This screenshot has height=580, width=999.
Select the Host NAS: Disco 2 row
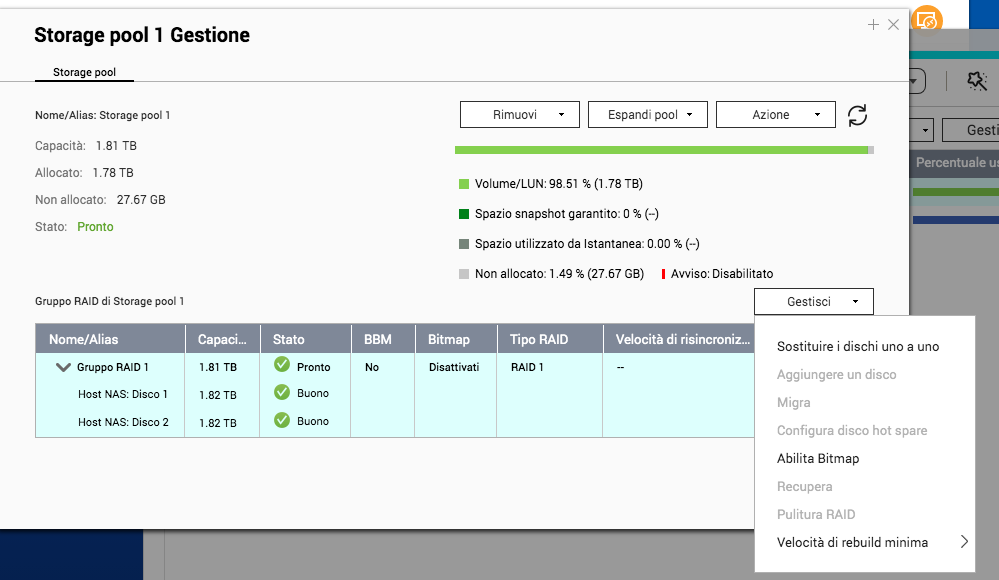coord(123,422)
